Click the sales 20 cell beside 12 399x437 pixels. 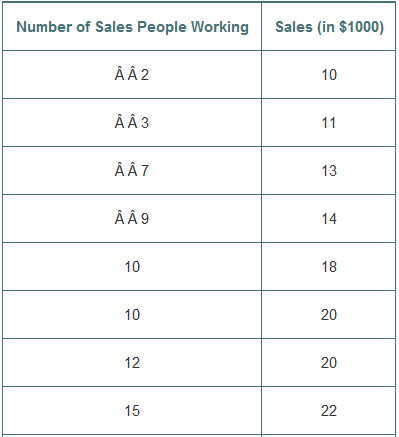coord(329,363)
